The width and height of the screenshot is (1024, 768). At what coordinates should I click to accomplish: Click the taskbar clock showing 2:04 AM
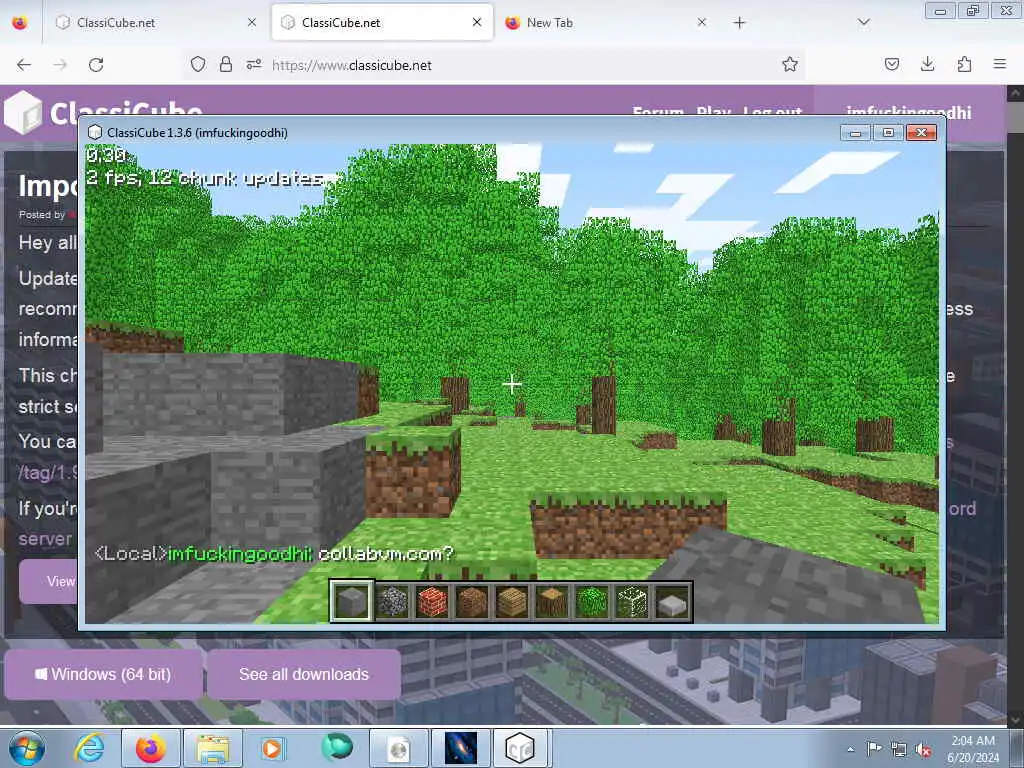click(x=973, y=749)
